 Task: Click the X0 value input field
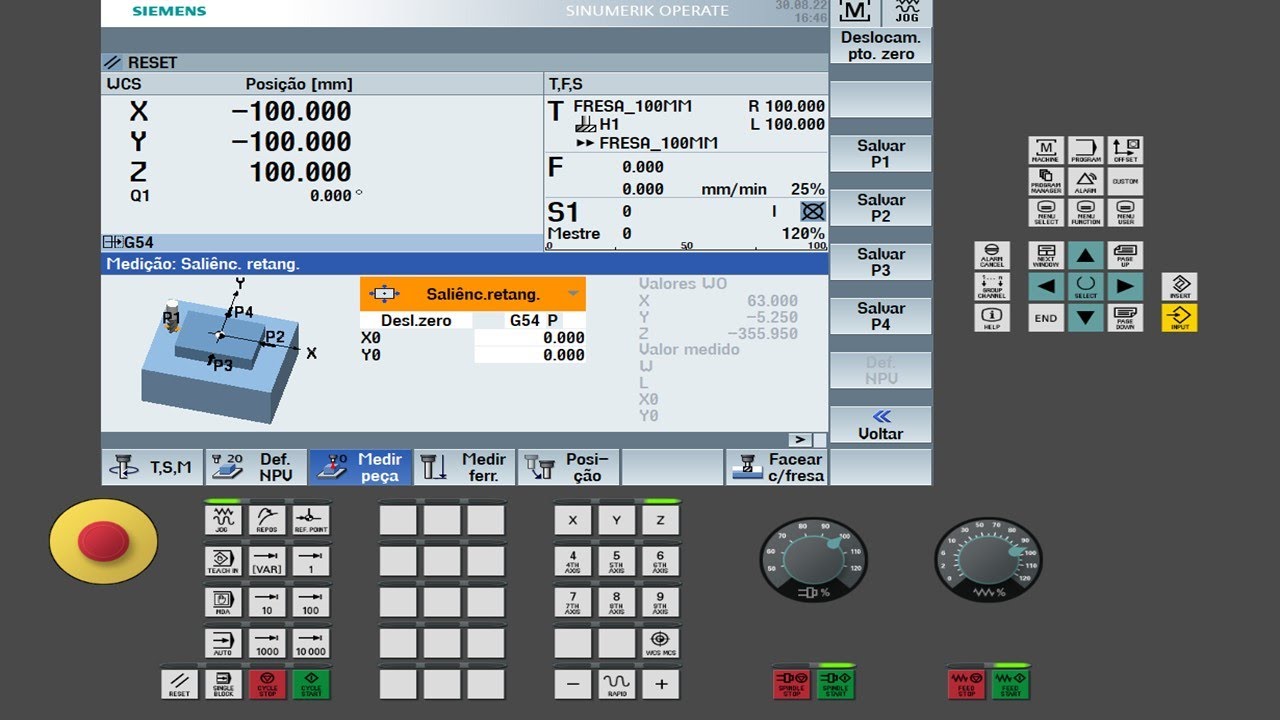(x=529, y=338)
